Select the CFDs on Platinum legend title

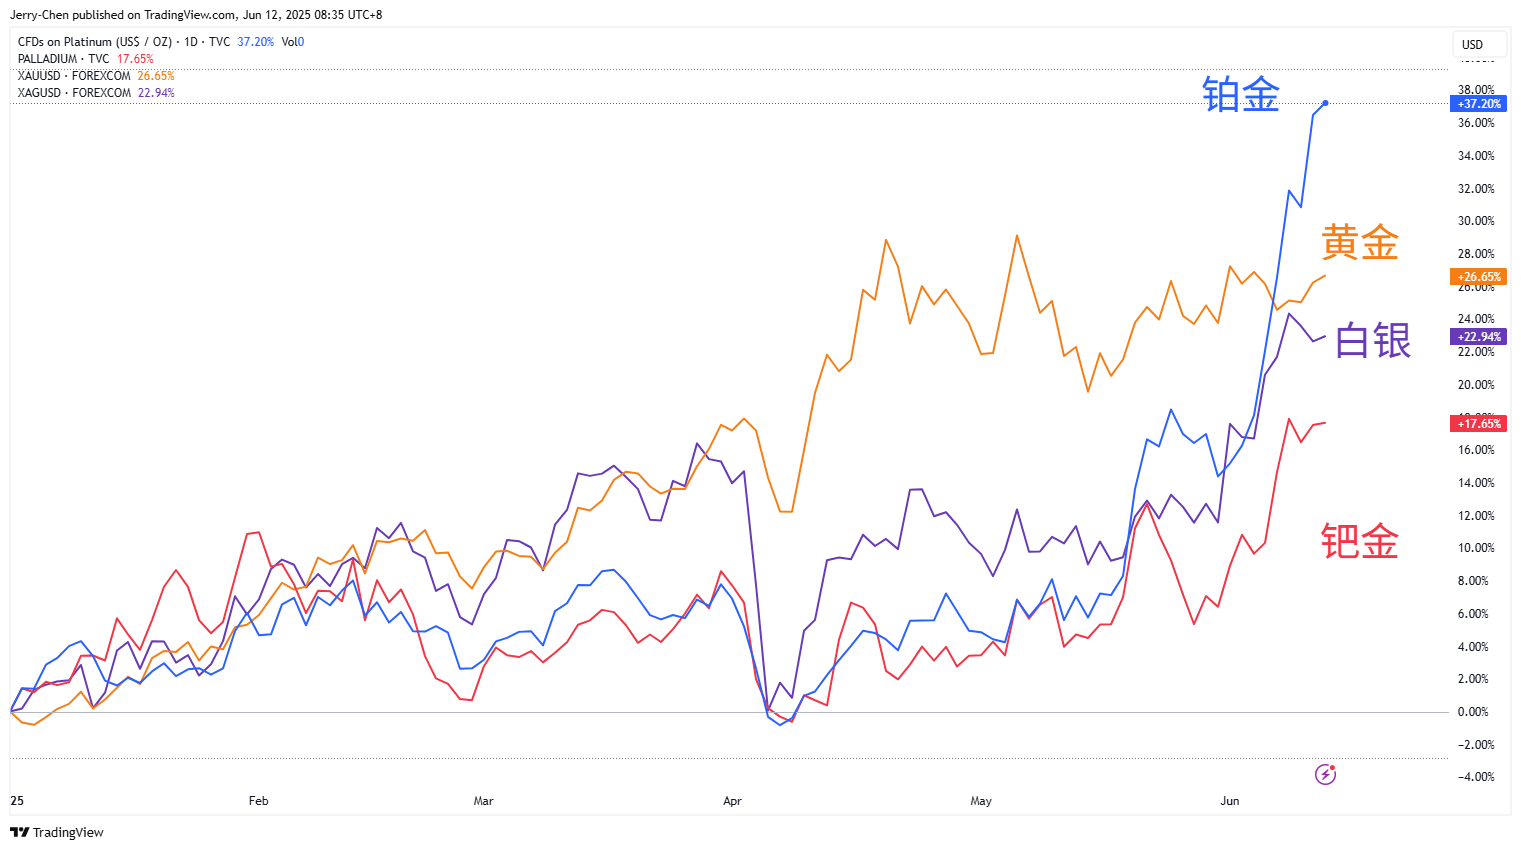(94, 42)
